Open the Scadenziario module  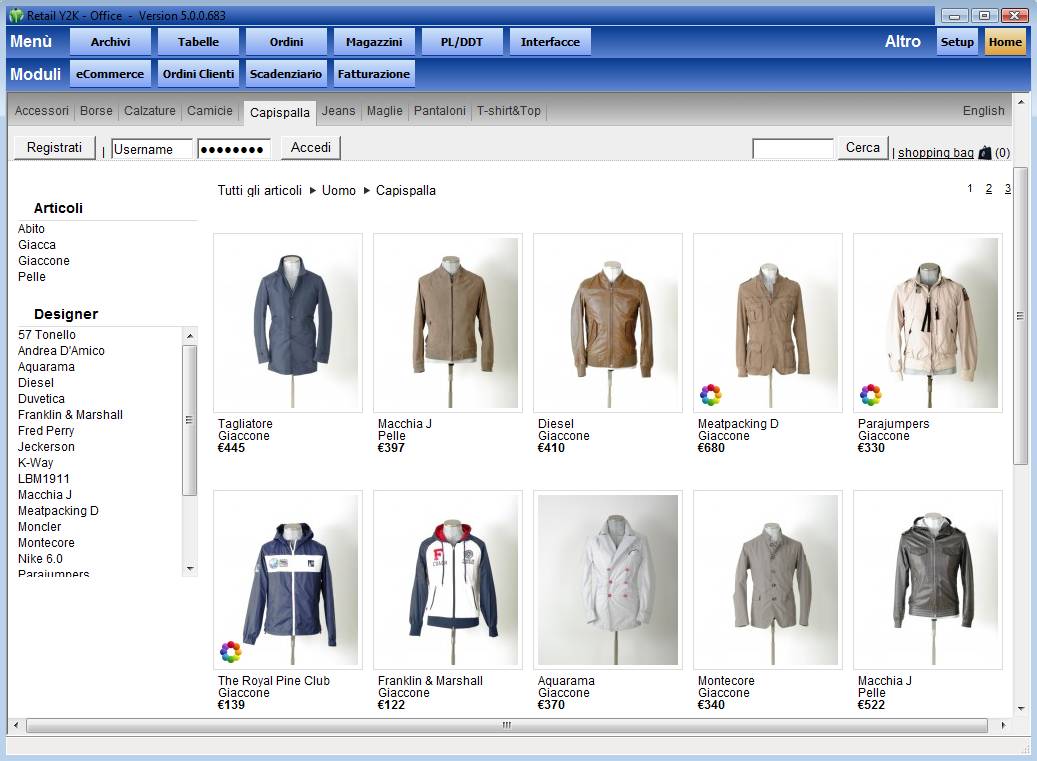286,74
